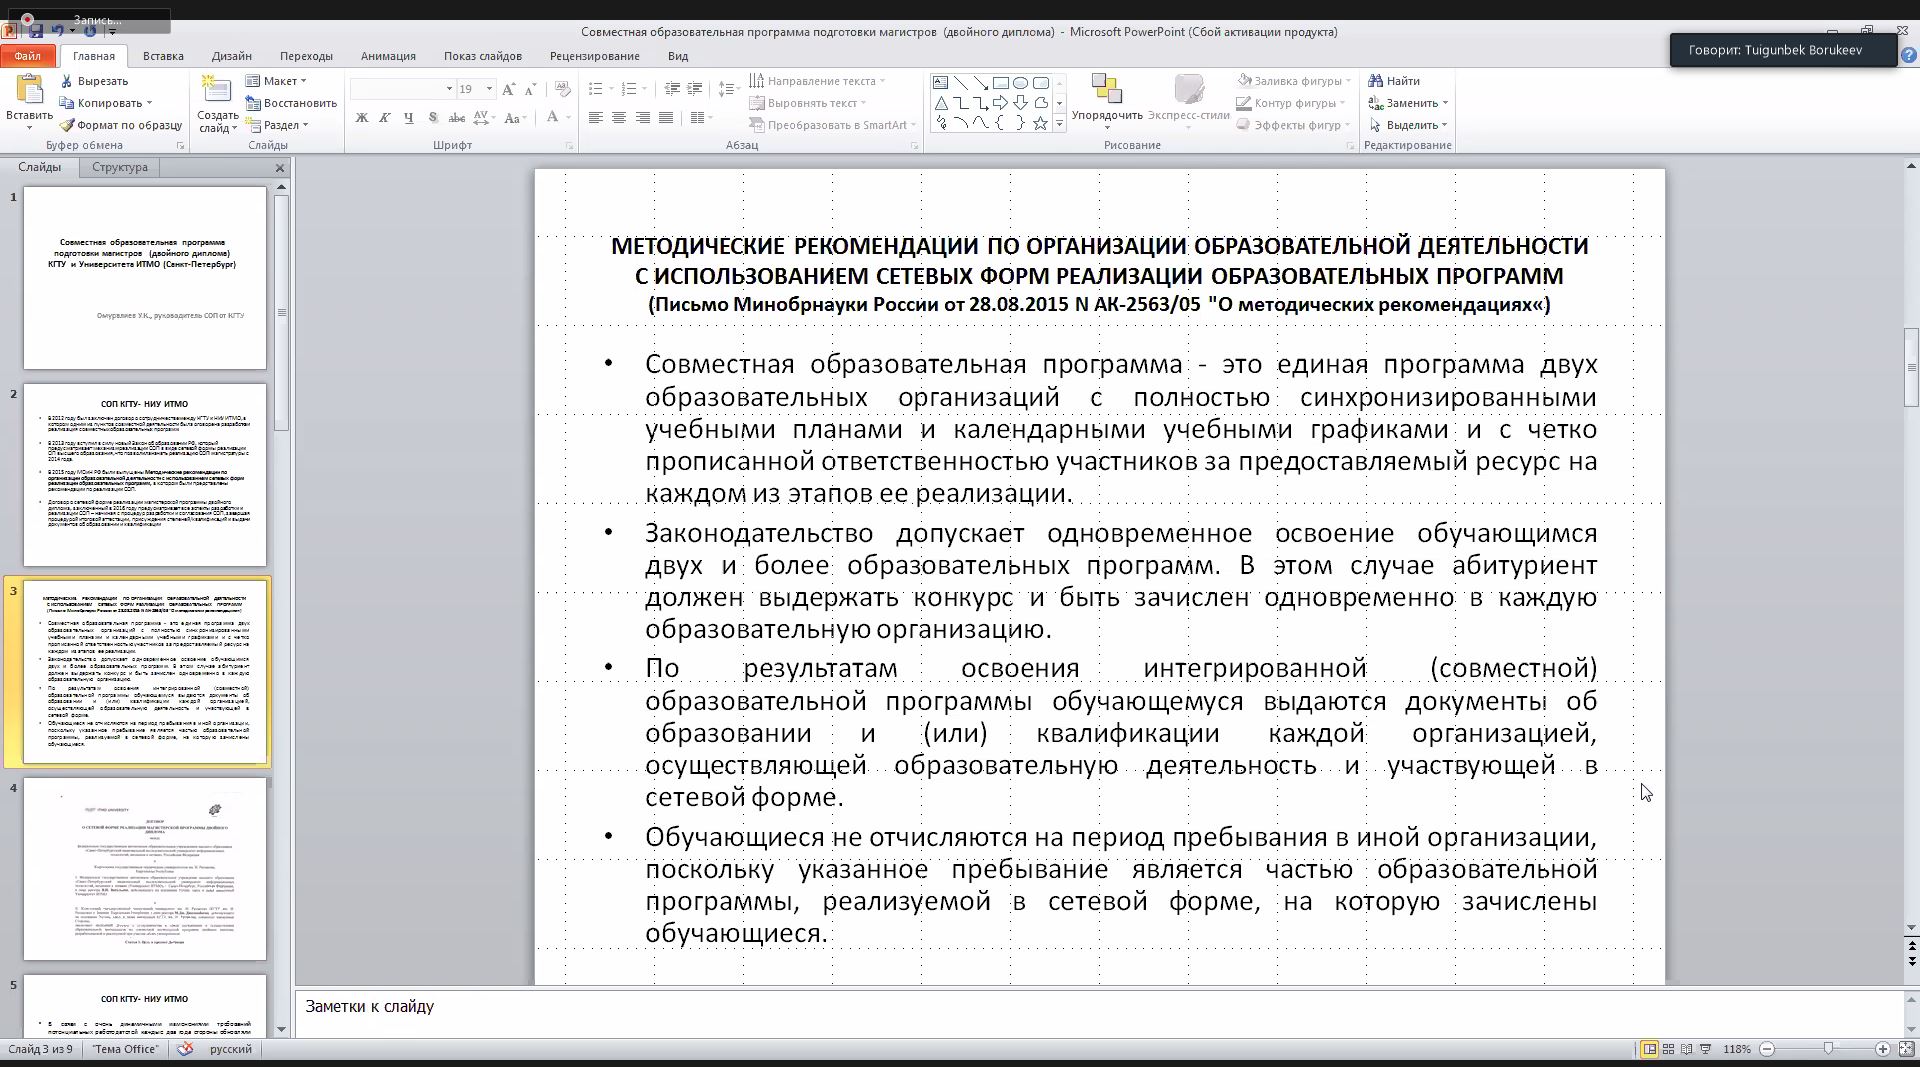1920x1067 pixels.
Task: Switch to slide sorter view
Action: (1668, 1049)
